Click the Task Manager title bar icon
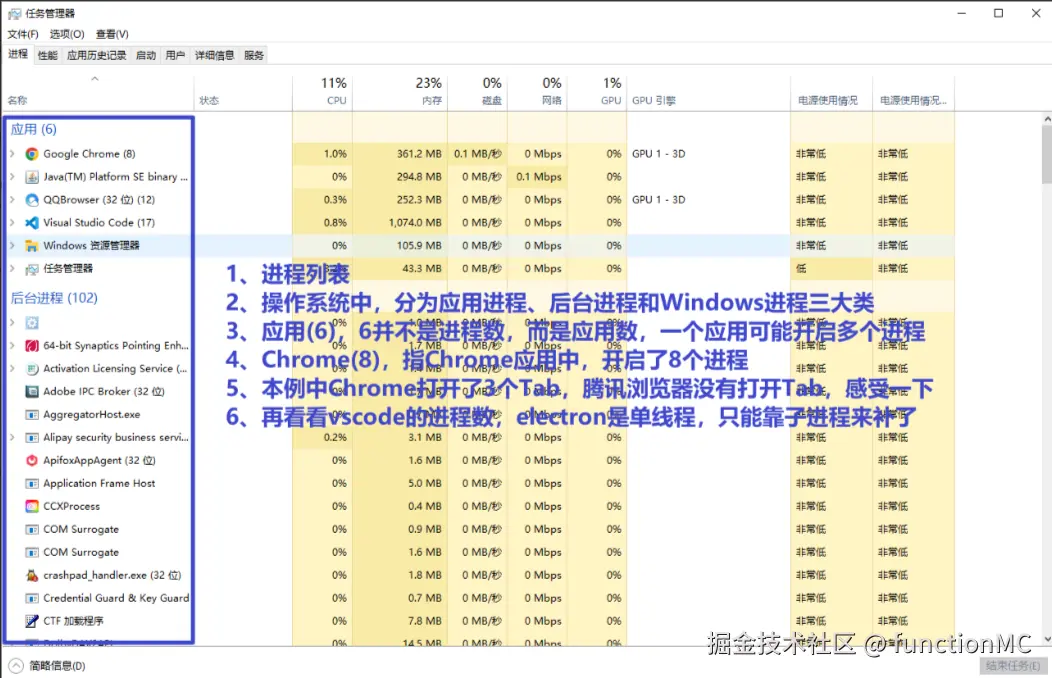Viewport: 1052px width, 678px height. point(15,13)
